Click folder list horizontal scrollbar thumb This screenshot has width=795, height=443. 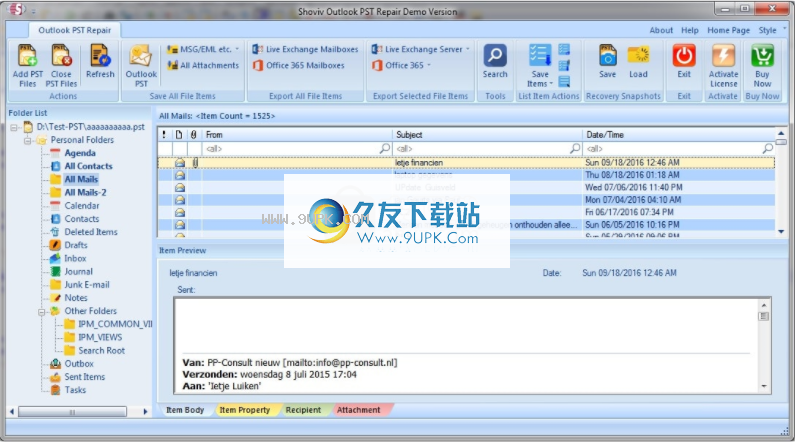pos(72,412)
